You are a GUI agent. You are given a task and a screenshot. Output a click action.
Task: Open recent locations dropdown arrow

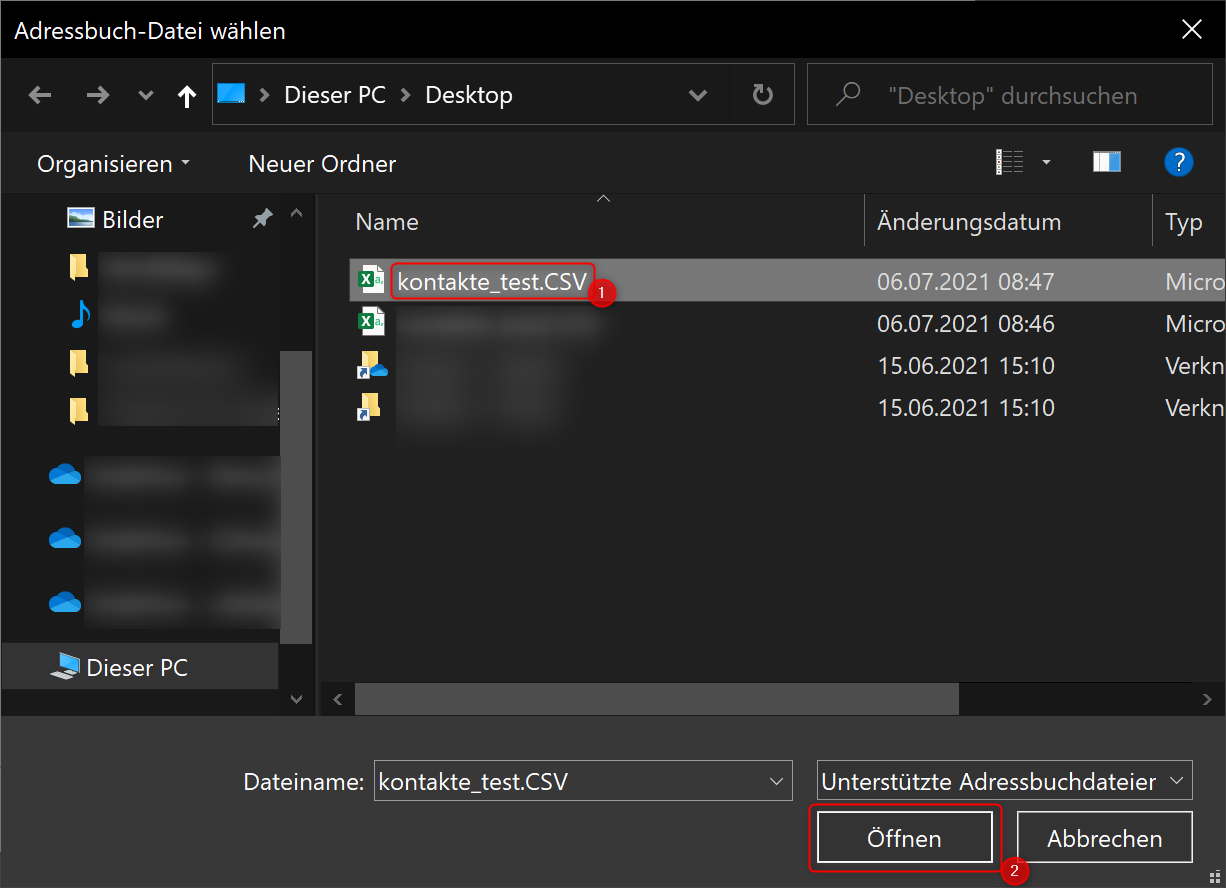coord(146,96)
